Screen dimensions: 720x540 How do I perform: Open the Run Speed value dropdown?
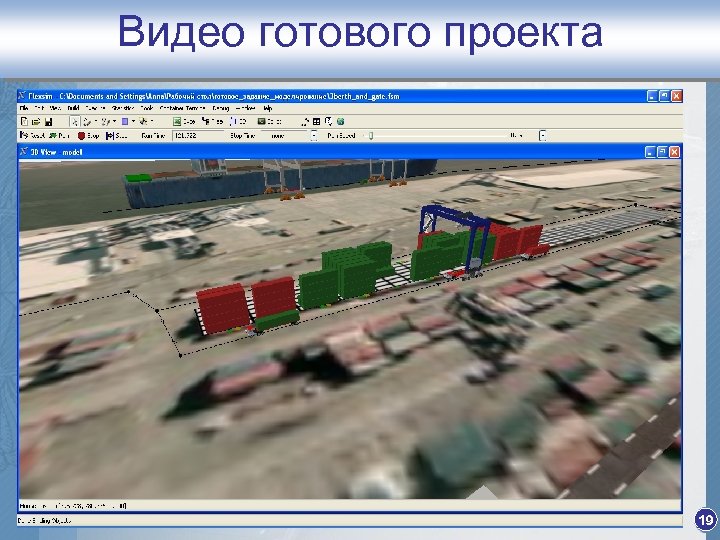pos(542,135)
